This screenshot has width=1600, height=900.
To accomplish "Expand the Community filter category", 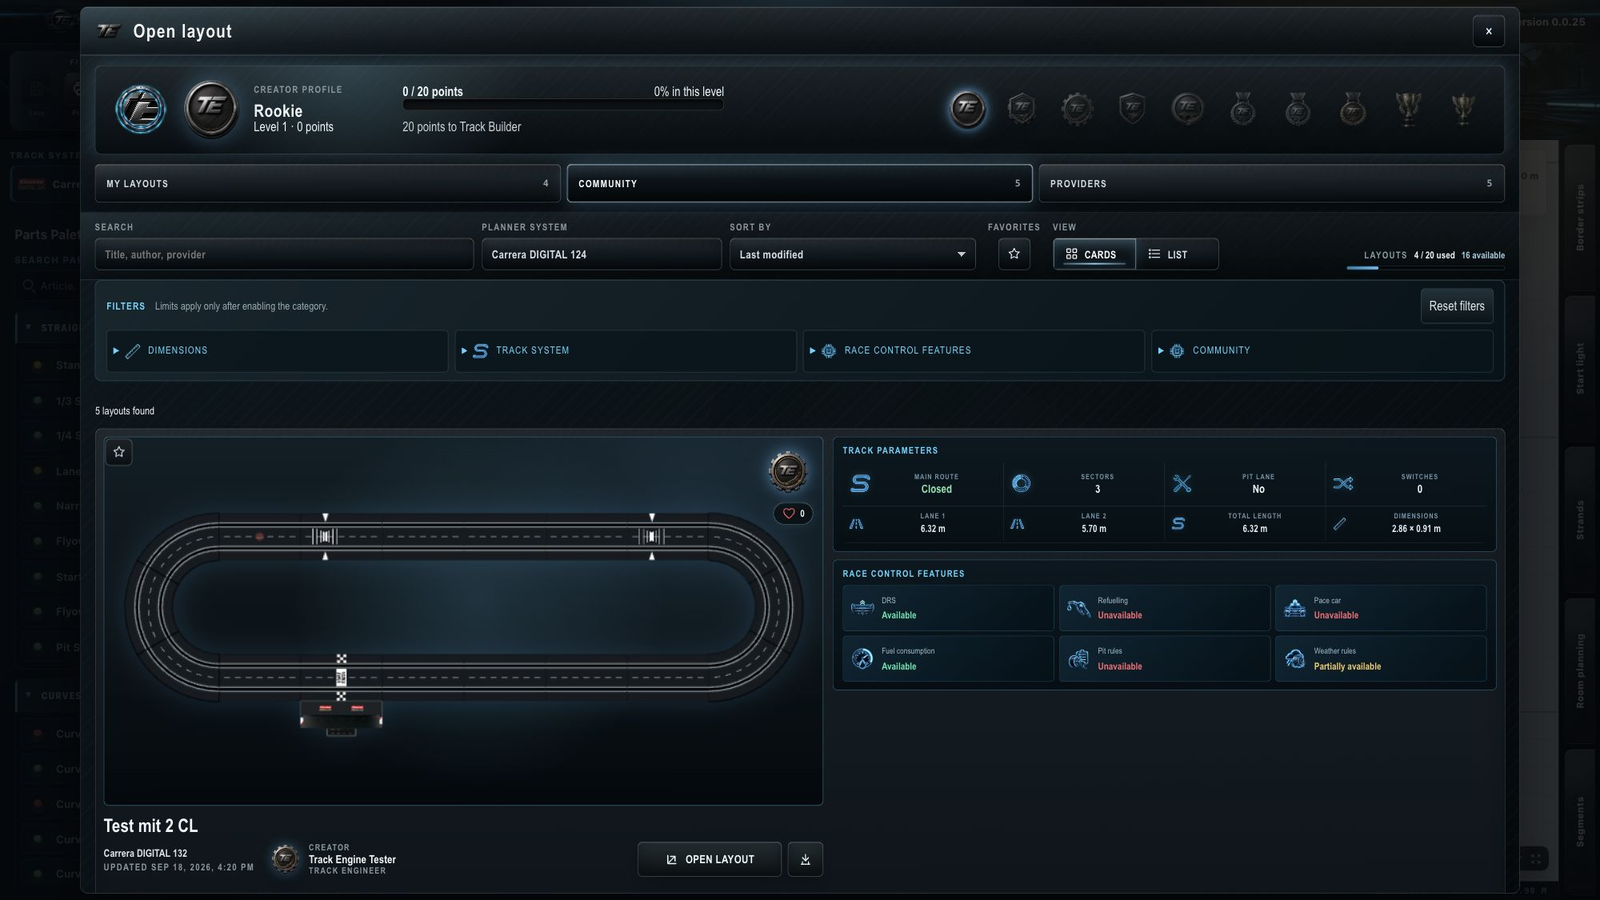I will [1322, 351].
